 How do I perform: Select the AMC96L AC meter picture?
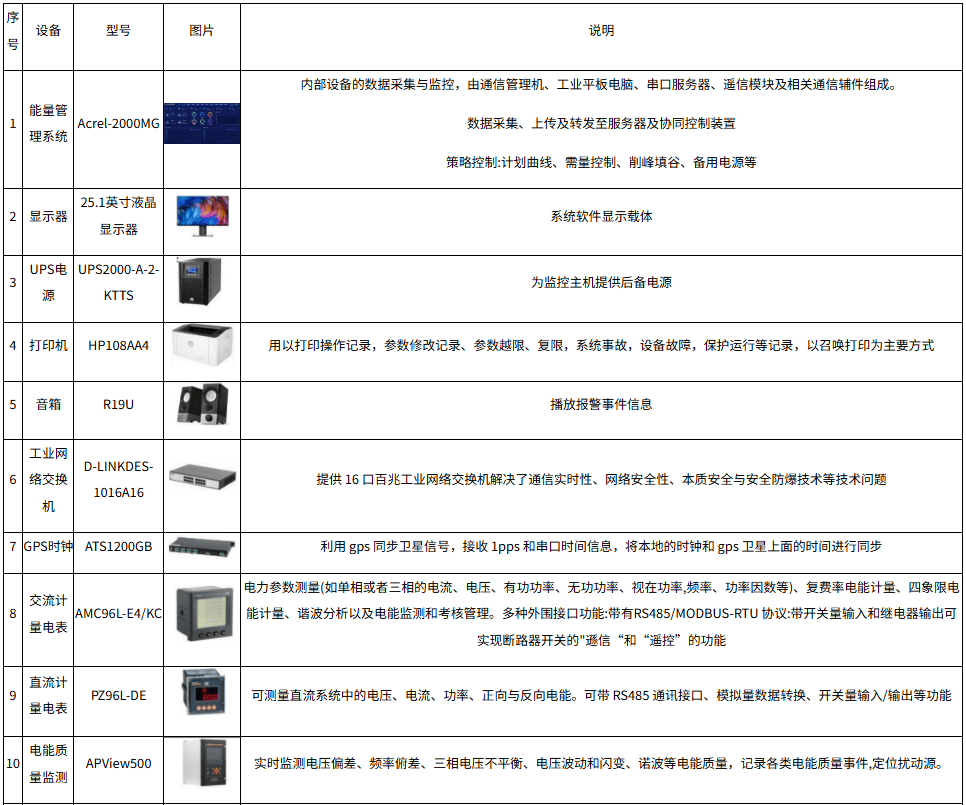point(201,613)
